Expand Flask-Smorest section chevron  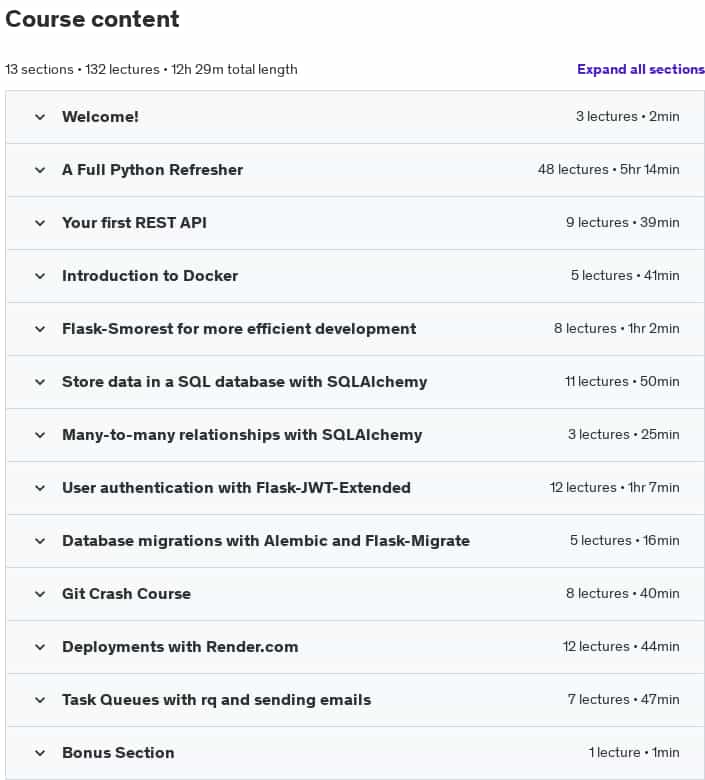point(40,329)
